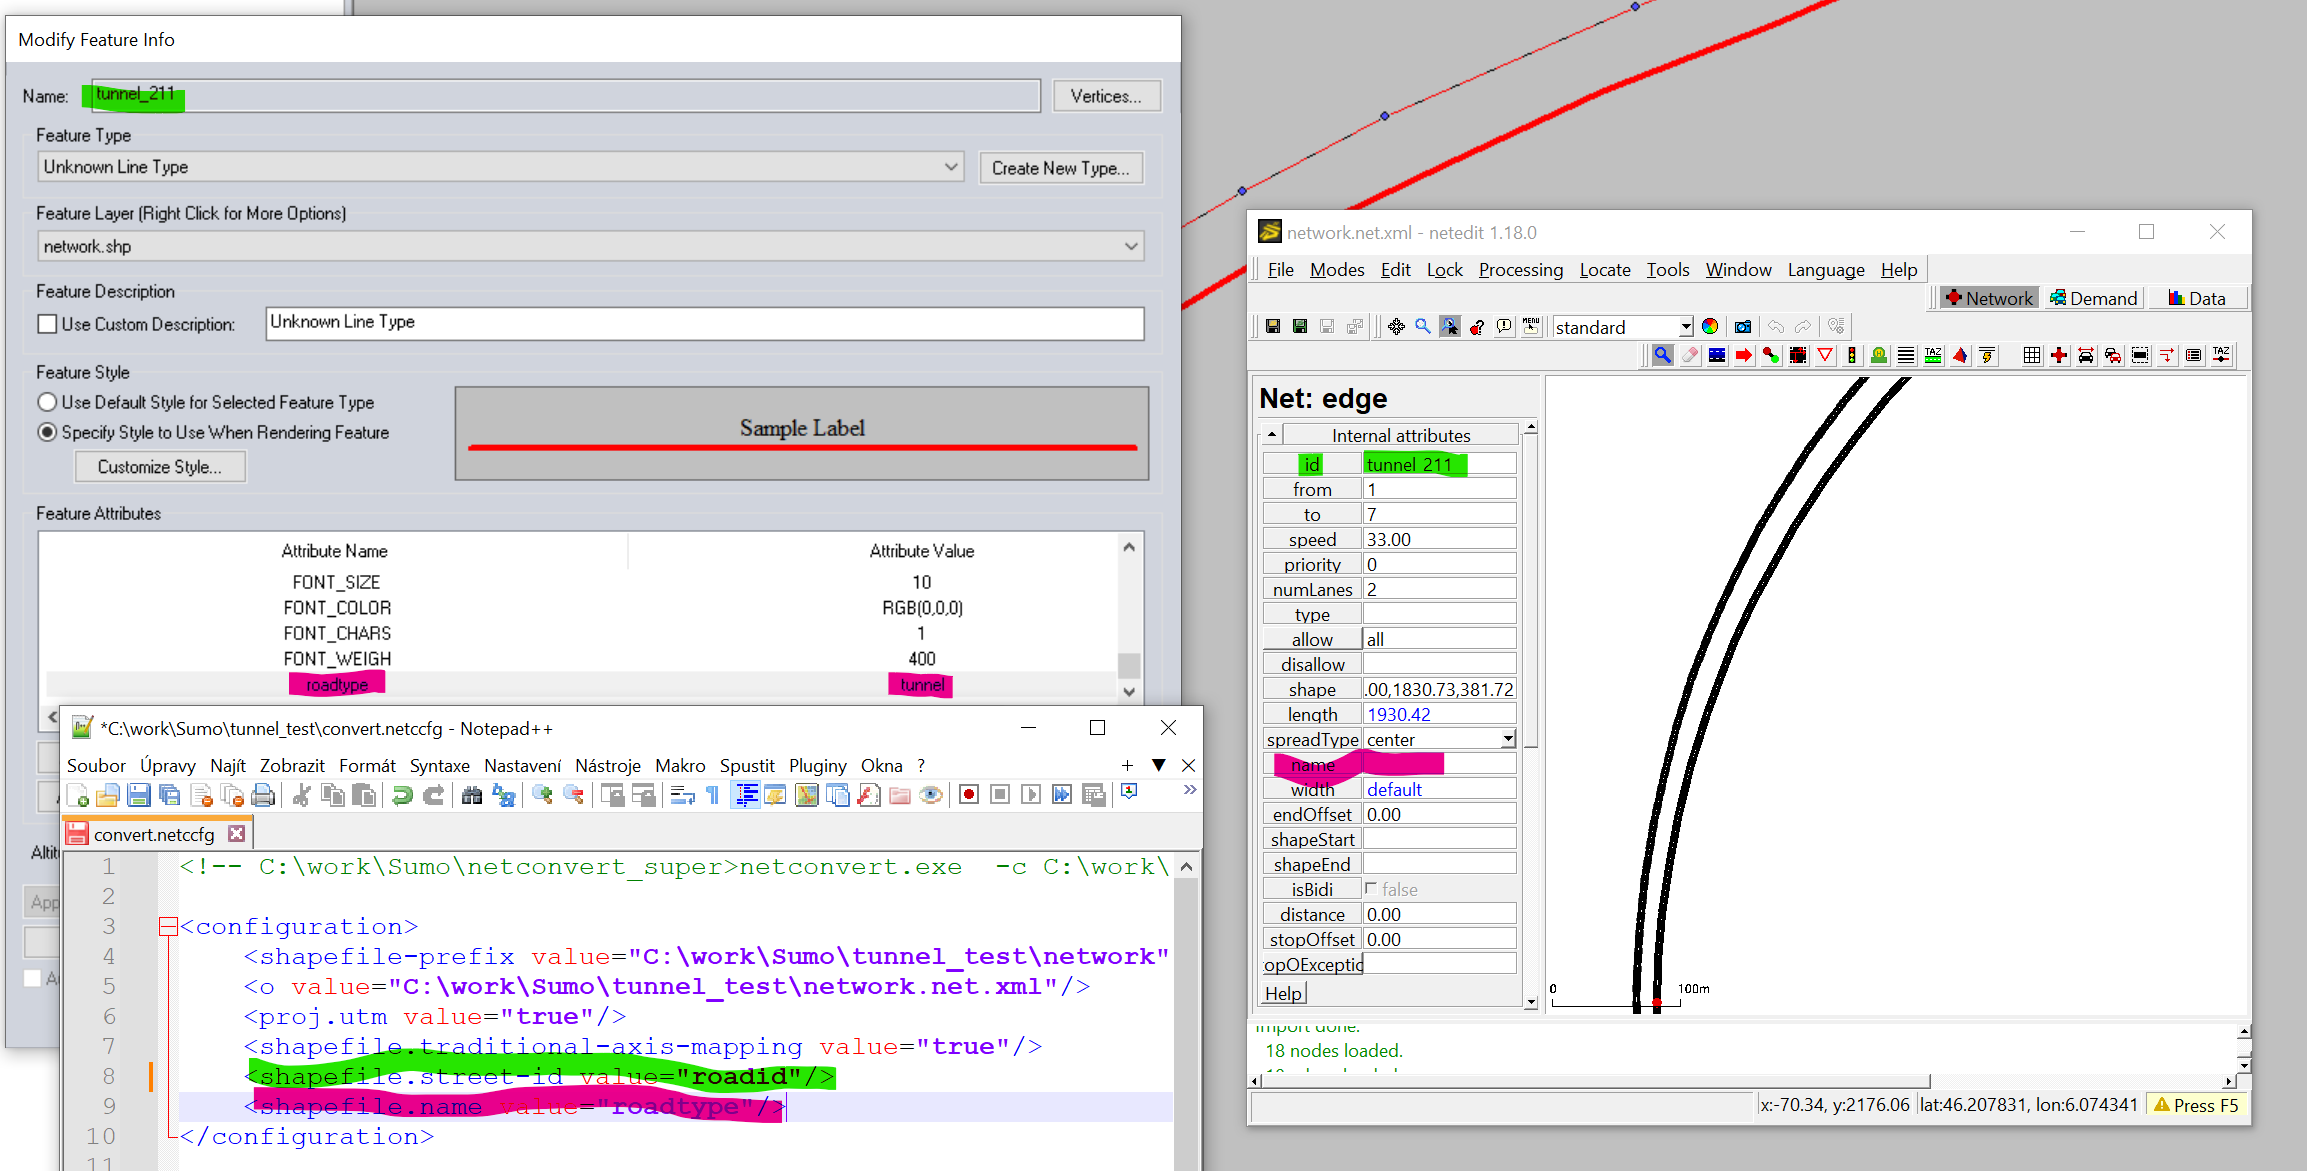This screenshot has width=2307, height=1171.
Task: Click the Customize Style... button
Action: pos(160,467)
